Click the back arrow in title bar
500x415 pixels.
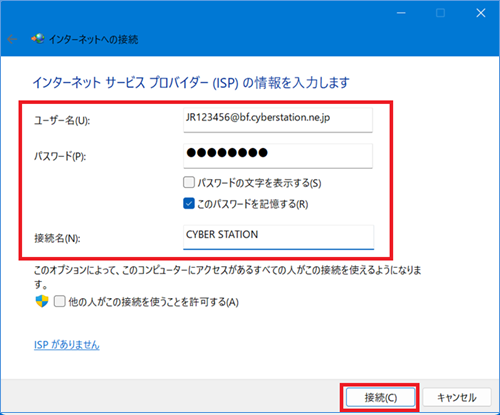12,39
